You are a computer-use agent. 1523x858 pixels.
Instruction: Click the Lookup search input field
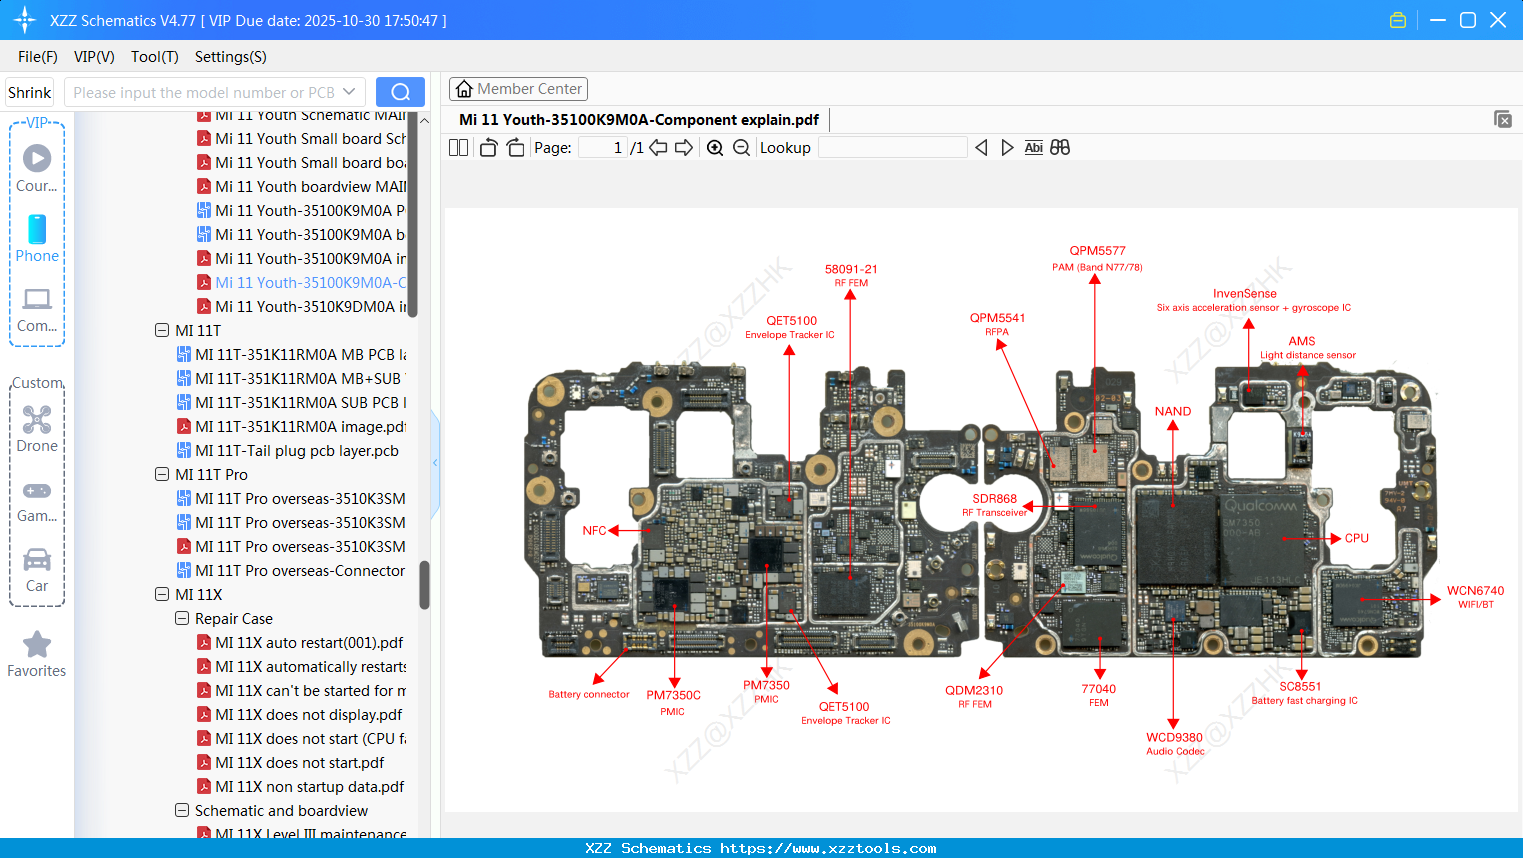tap(893, 147)
